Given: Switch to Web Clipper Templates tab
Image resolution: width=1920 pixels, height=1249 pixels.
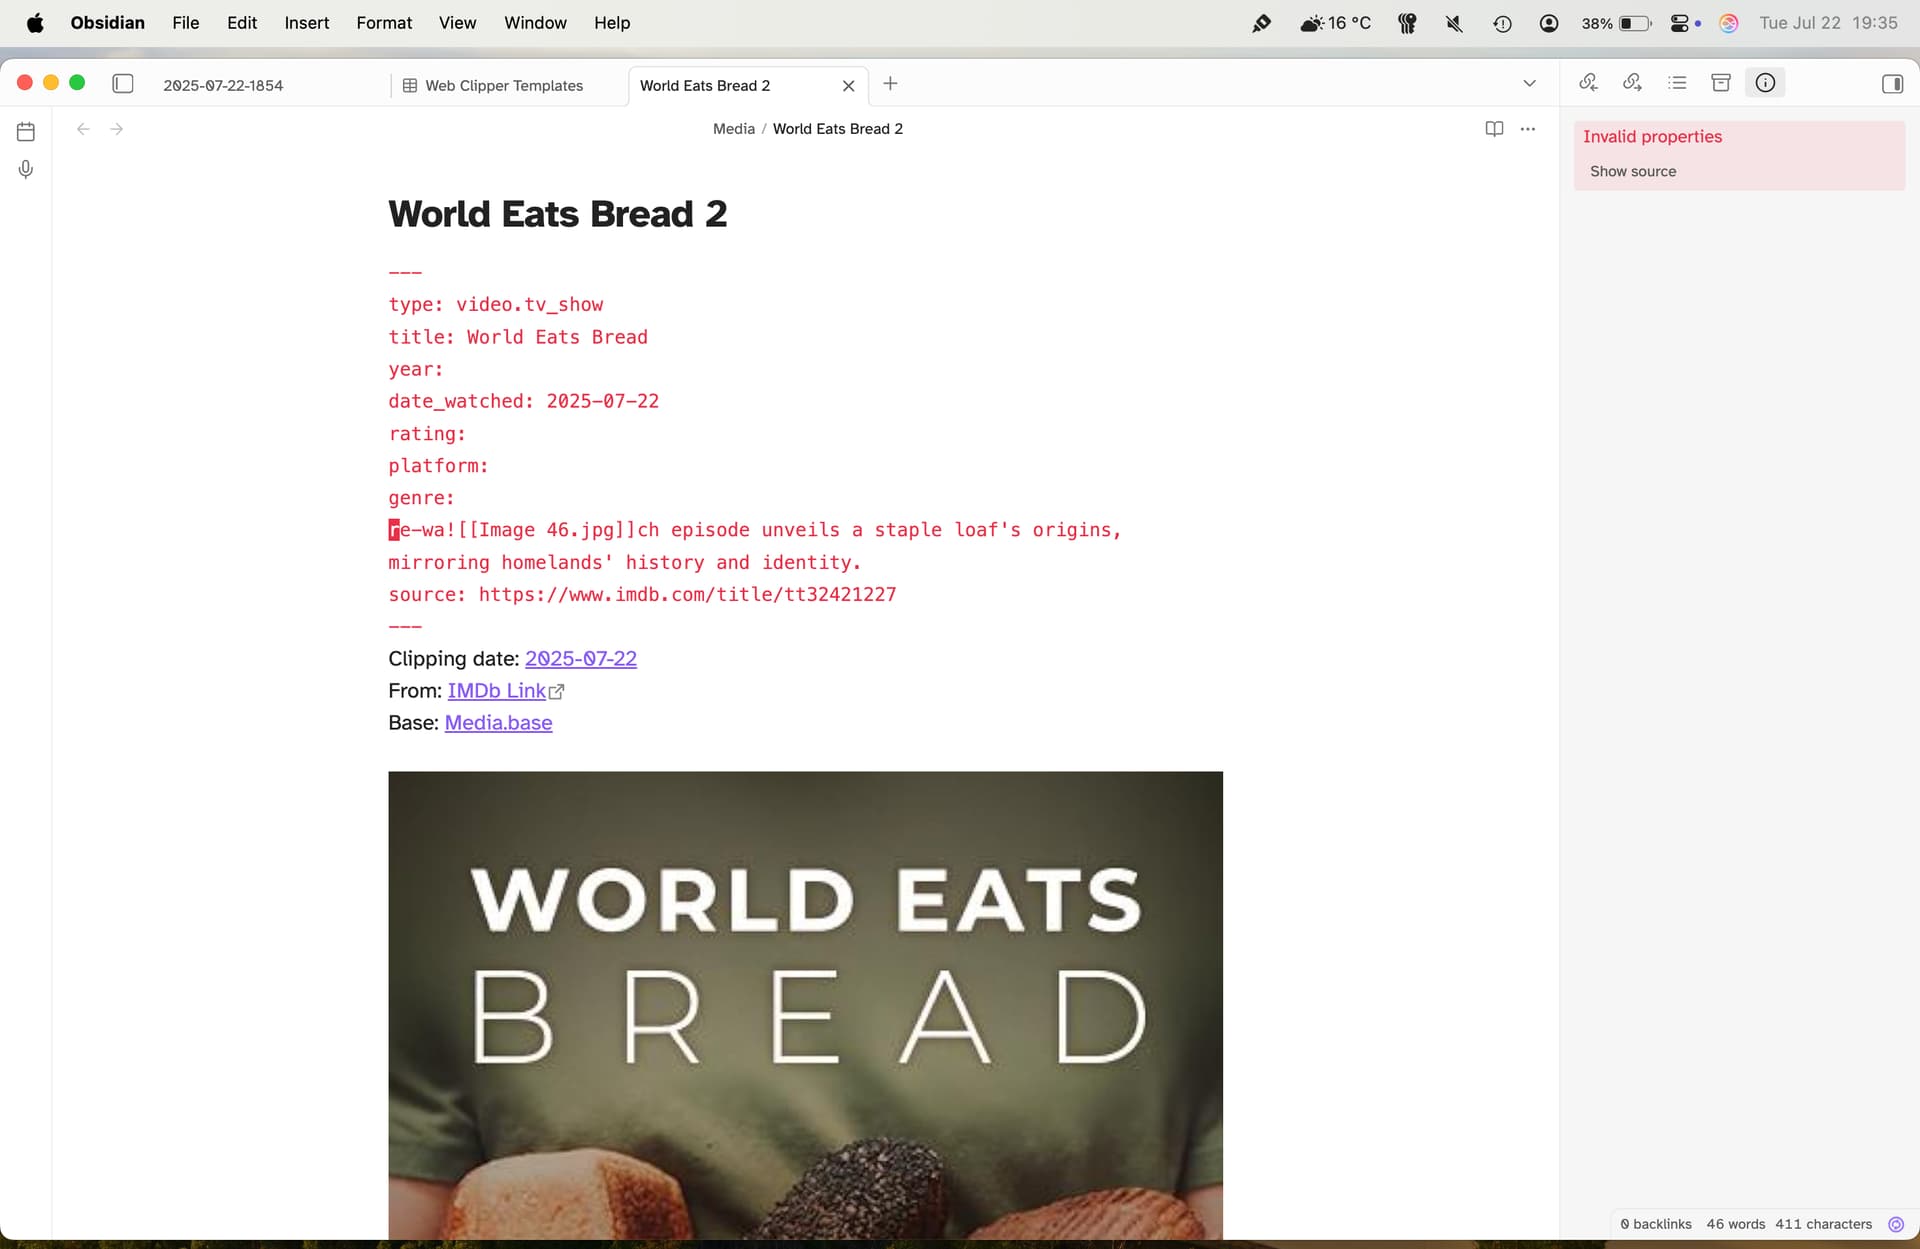Looking at the screenshot, I should tap(504, 86).
